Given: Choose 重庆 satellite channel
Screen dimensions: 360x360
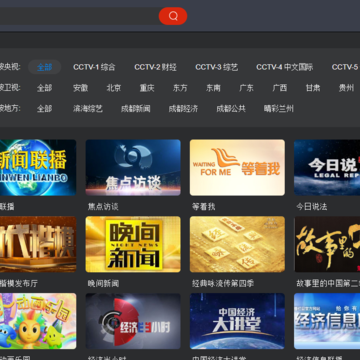Looking at the screenshot, I should (x=147, y=88).
